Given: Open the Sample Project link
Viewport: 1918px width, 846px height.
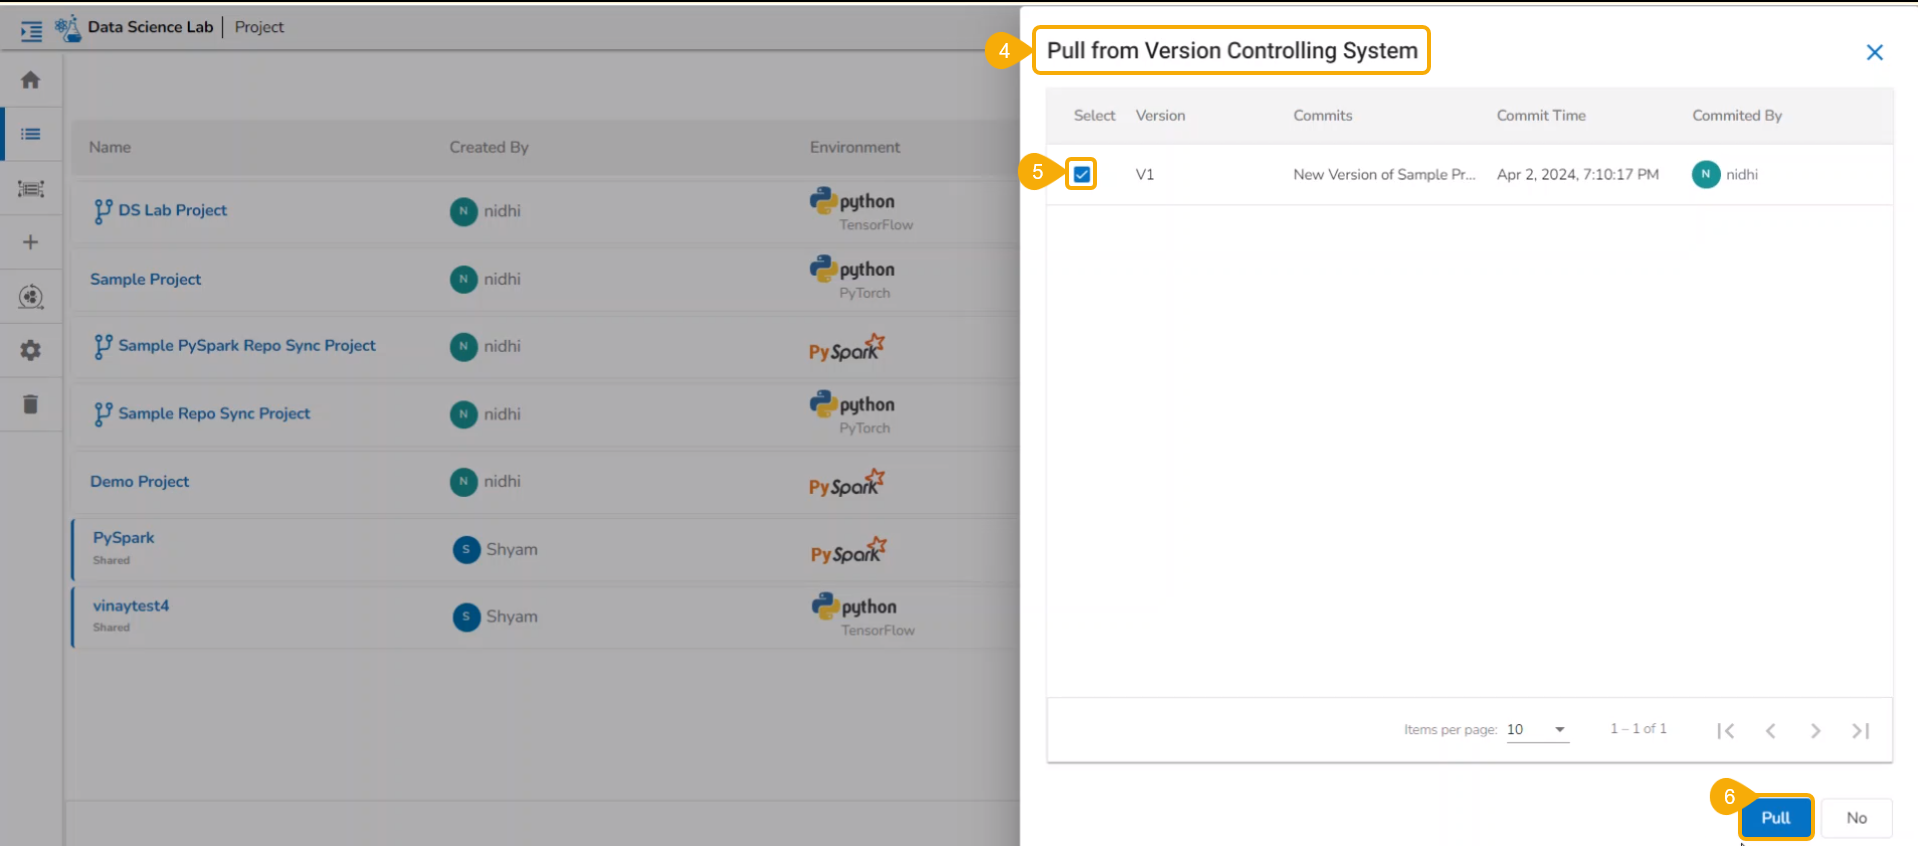Looking at the screenshot, I should [x=146, y=279].
